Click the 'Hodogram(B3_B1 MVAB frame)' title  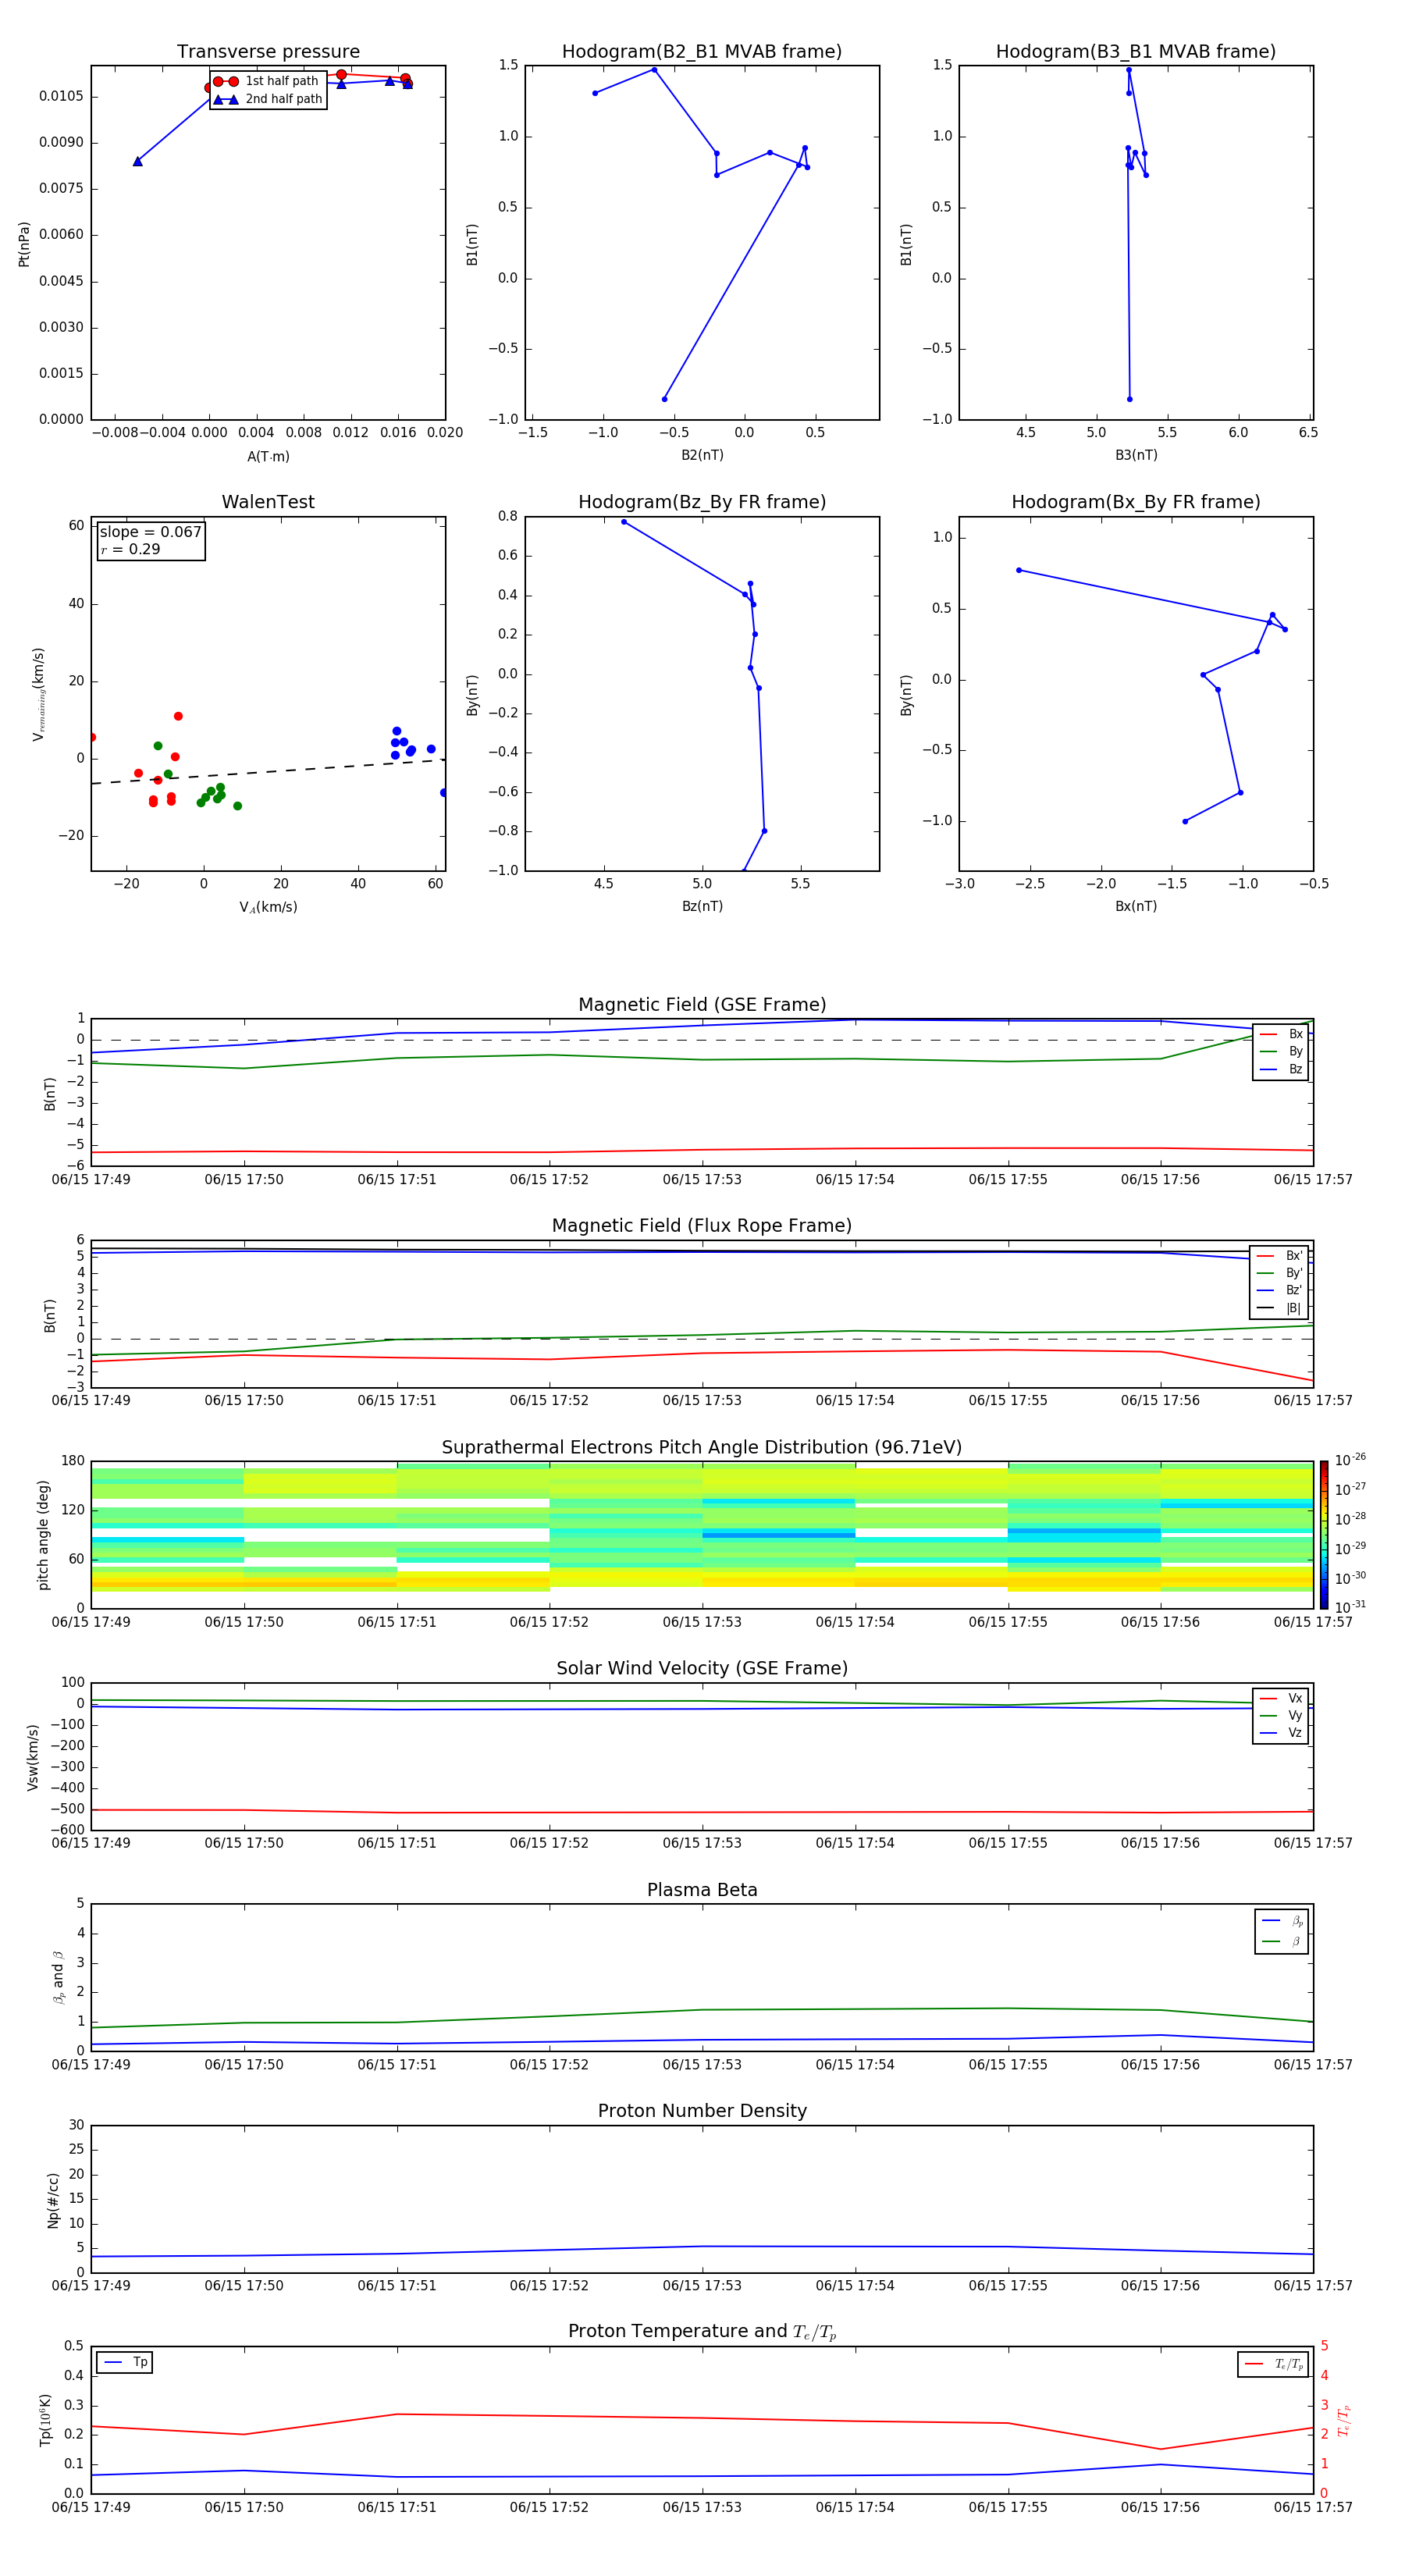coord(1136,52)
